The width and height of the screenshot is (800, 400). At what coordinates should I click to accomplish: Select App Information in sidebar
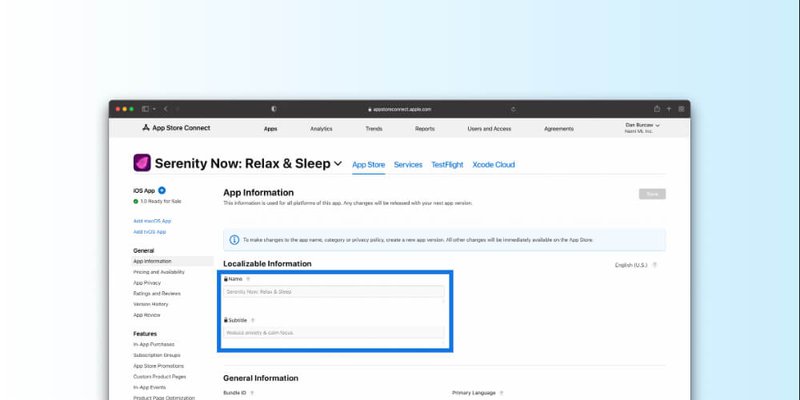[x=172, y=261]
